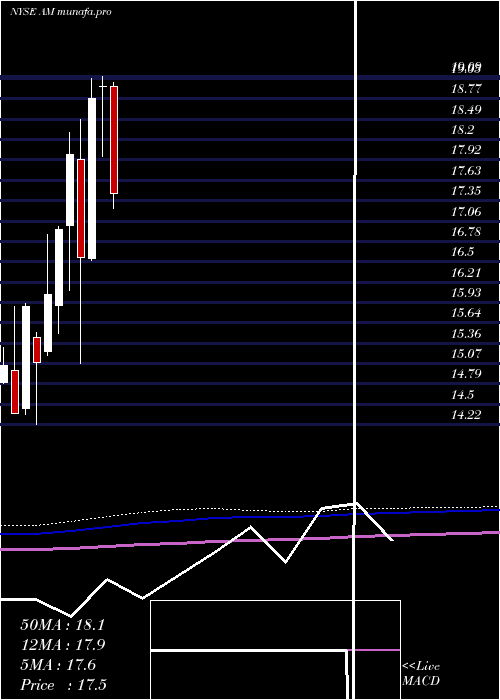The height and width of the screenshot is (700, 500).
Task: Click the 14.5 price axis label
Action: (462, 395)
